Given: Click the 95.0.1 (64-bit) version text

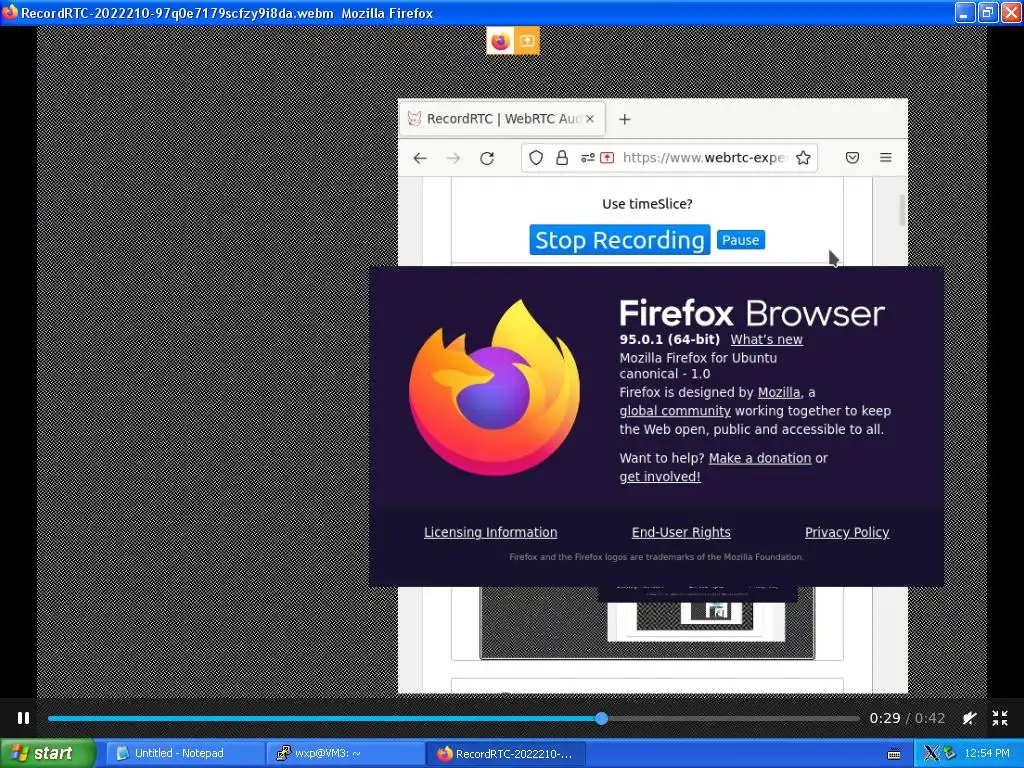Looking at the screenshot, I should 669,340.
